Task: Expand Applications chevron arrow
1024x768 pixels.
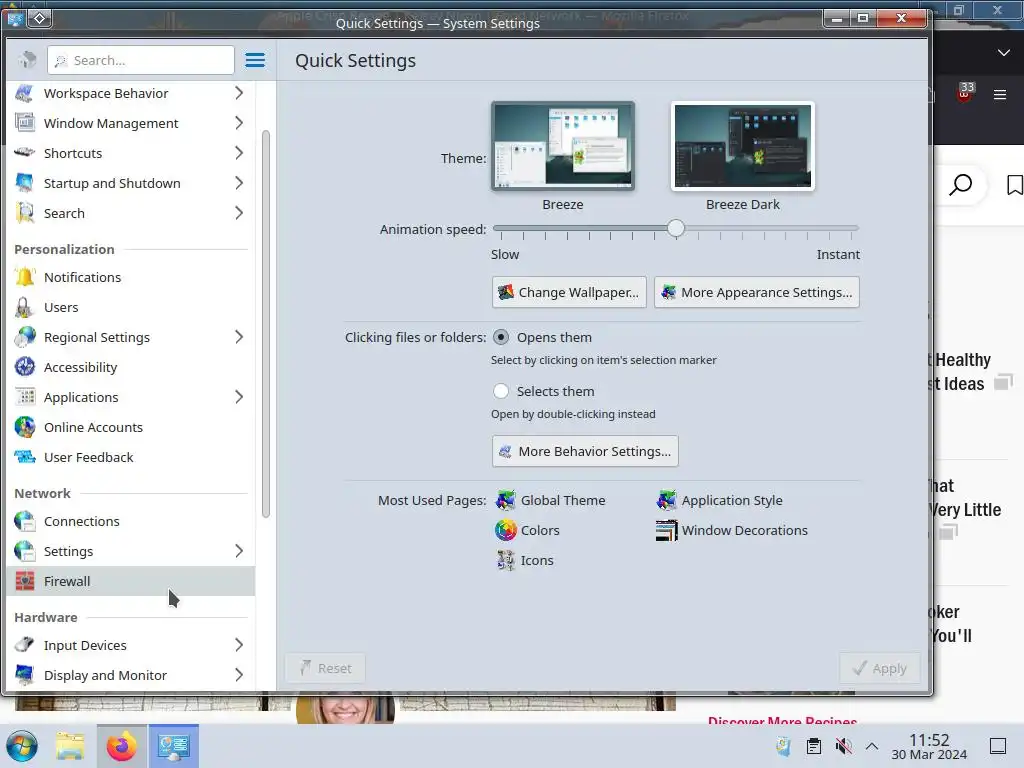Action: click(239, 397)
